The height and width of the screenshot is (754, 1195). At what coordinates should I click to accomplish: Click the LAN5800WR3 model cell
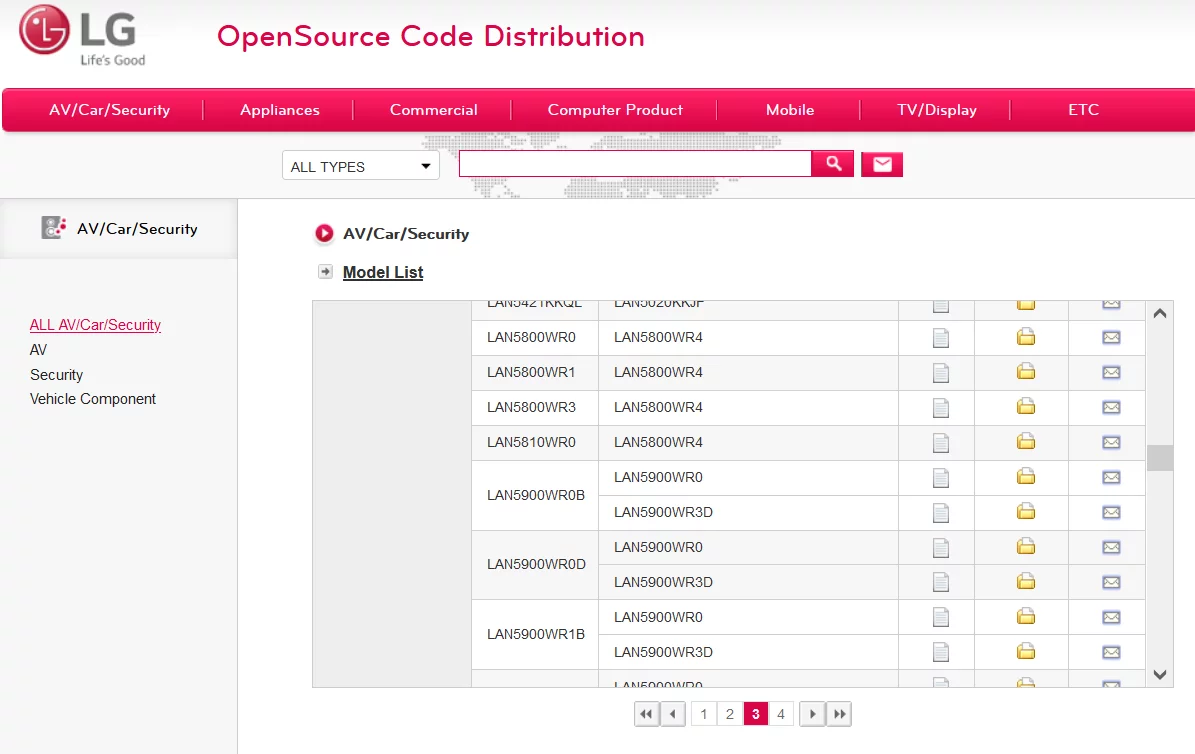coord(534,408)
